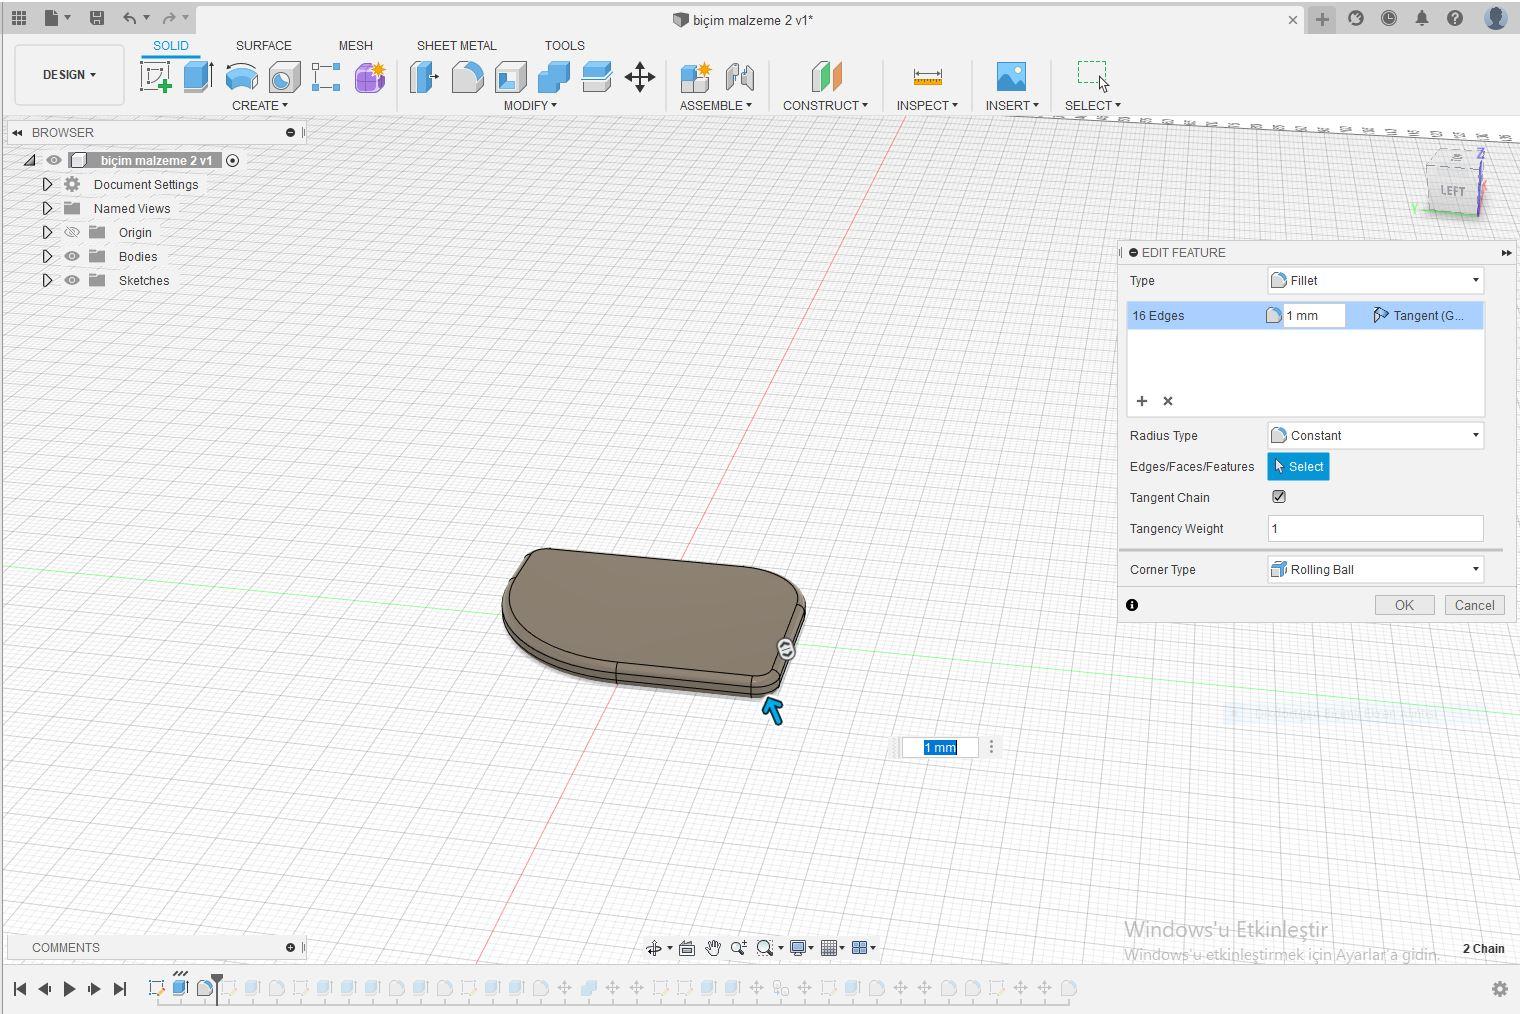Switch to the MESH tab
This screenshot has width=1520, height=1014.
point(355,45)
